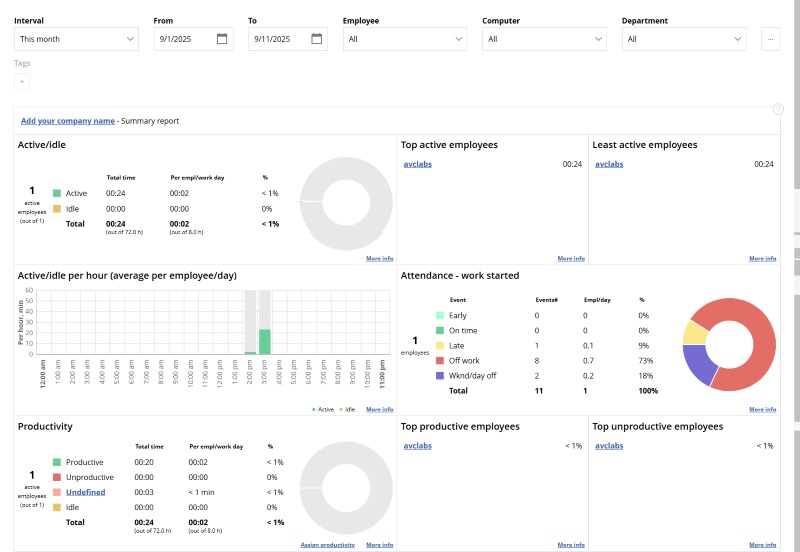Open avclabs under Least active employees

(608, 164)
